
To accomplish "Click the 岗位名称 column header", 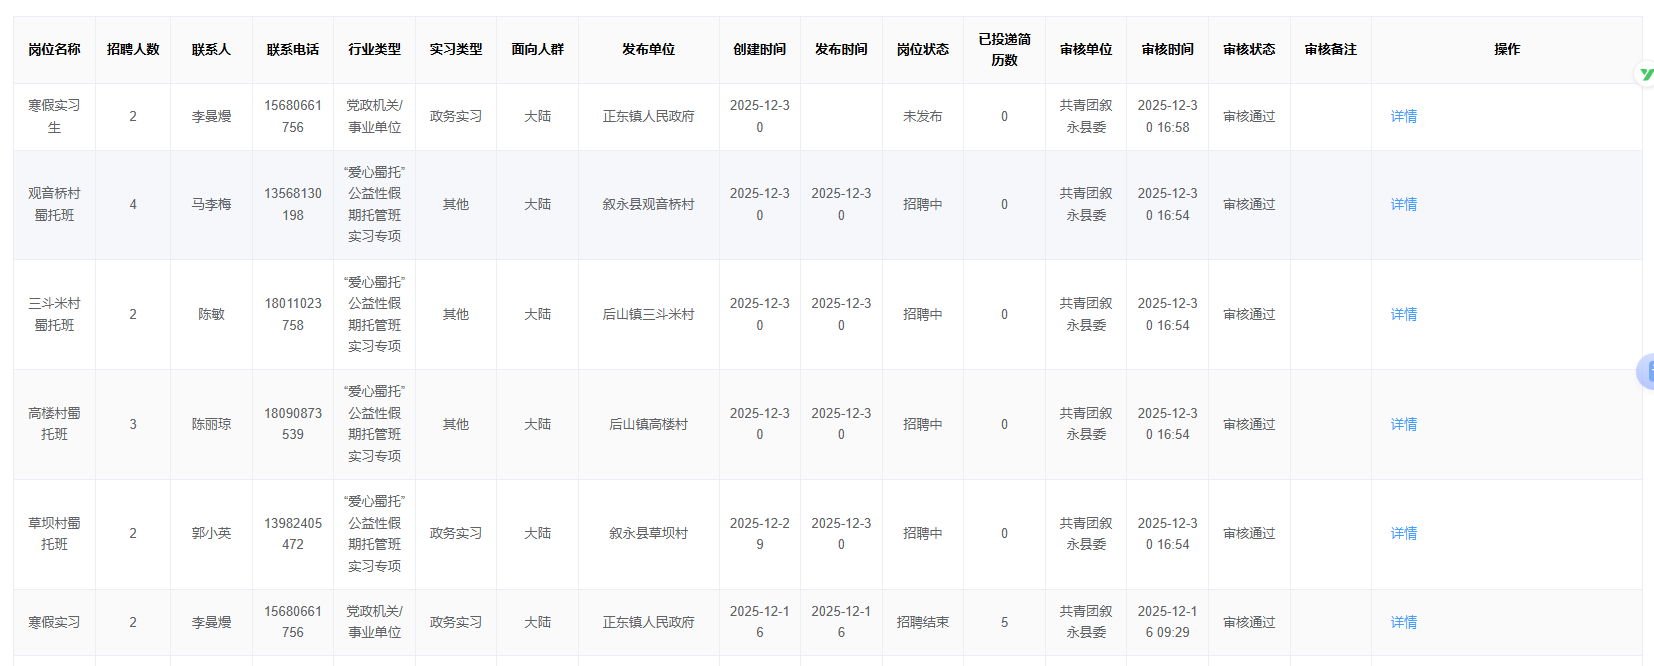I will tap(54, 49).
